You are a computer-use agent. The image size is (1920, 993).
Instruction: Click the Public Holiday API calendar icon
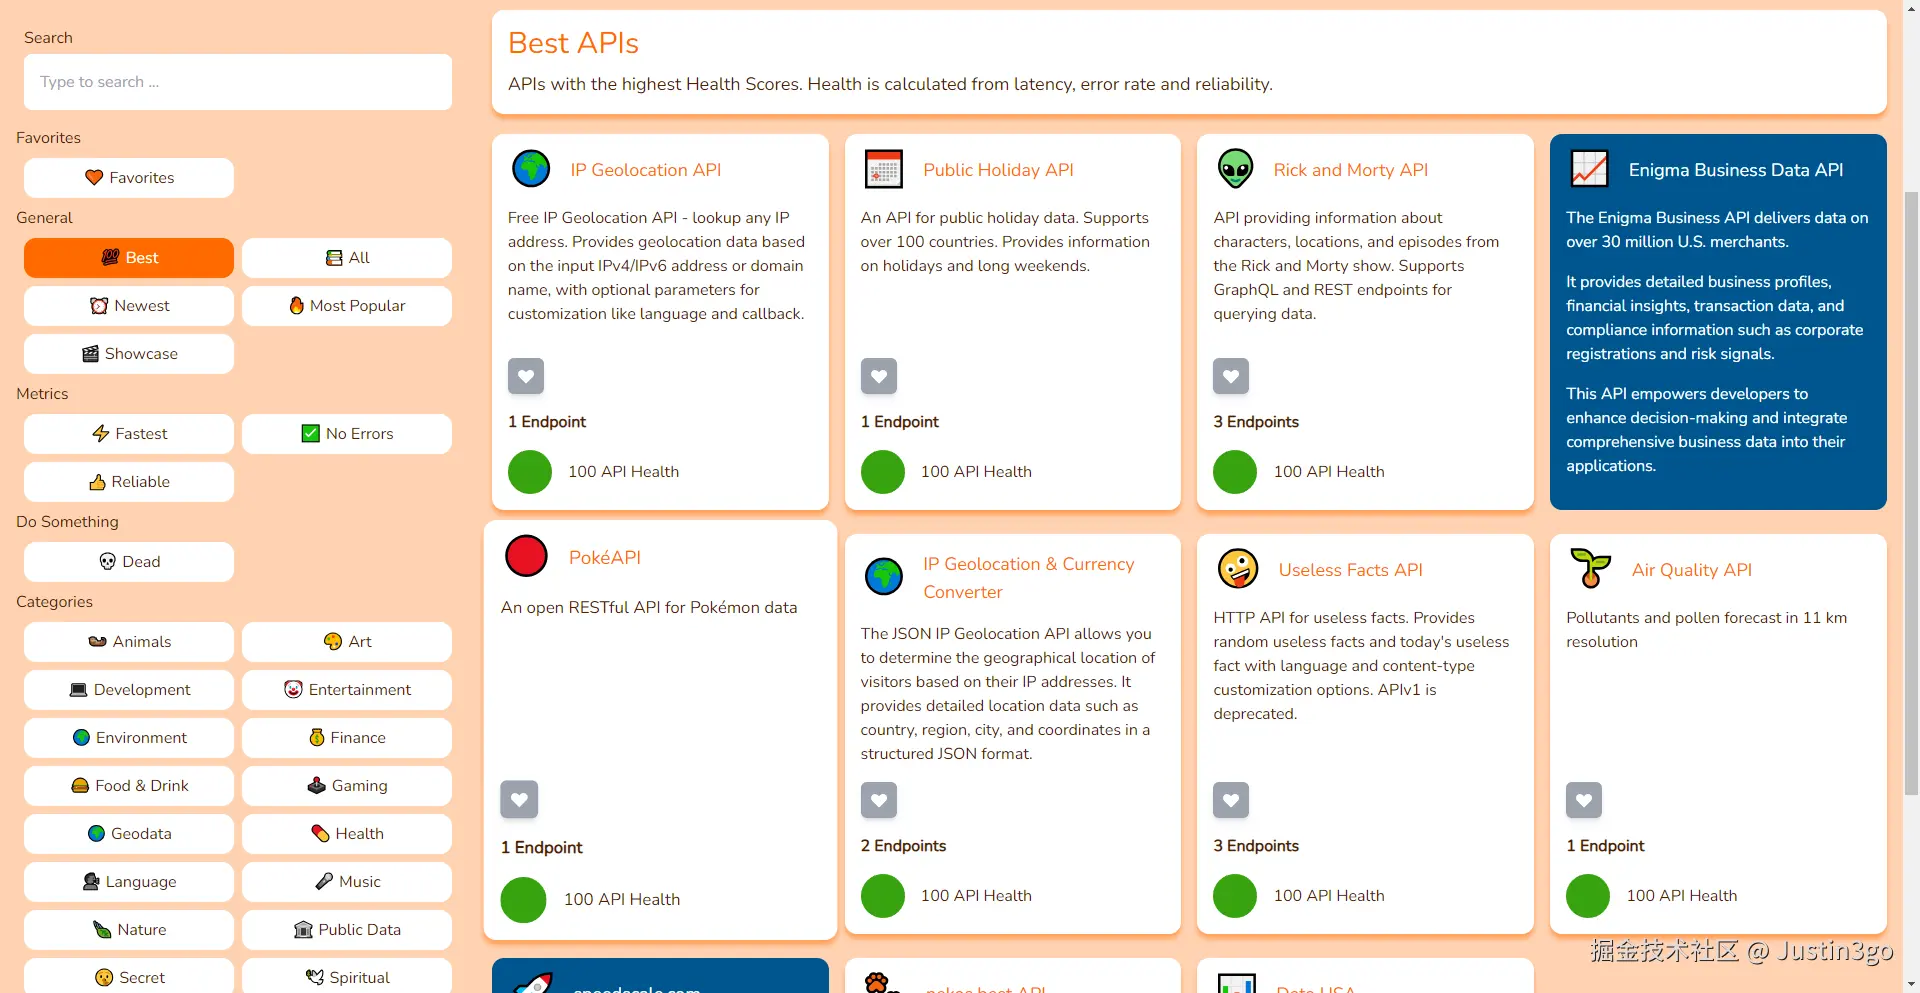883,169
